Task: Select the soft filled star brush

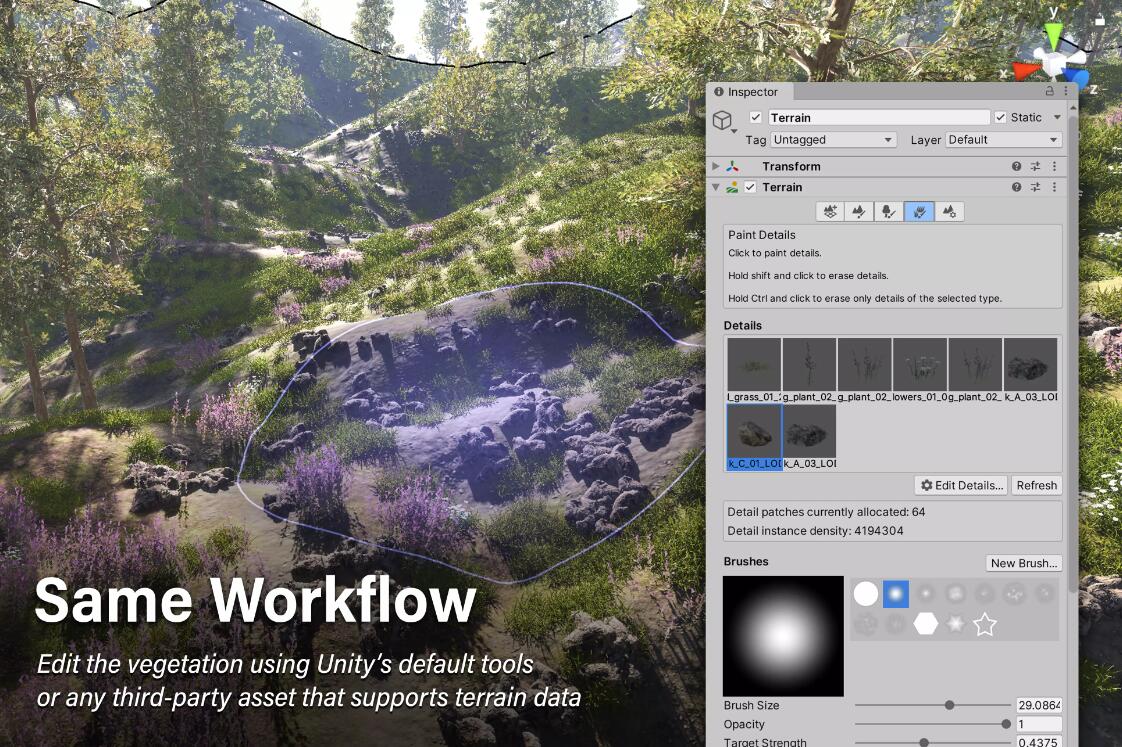Action: pyautogui.click(x=955, y=624)
